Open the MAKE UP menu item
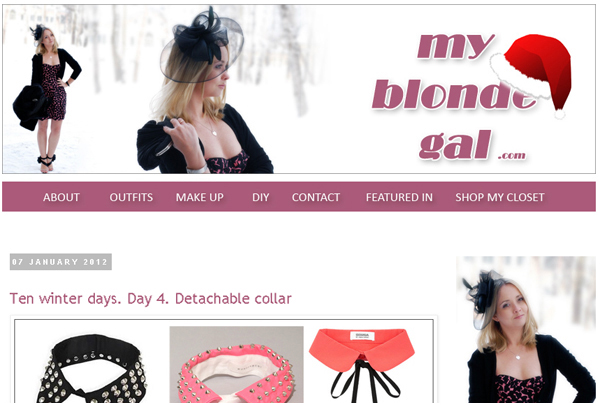 click(200, 197)
